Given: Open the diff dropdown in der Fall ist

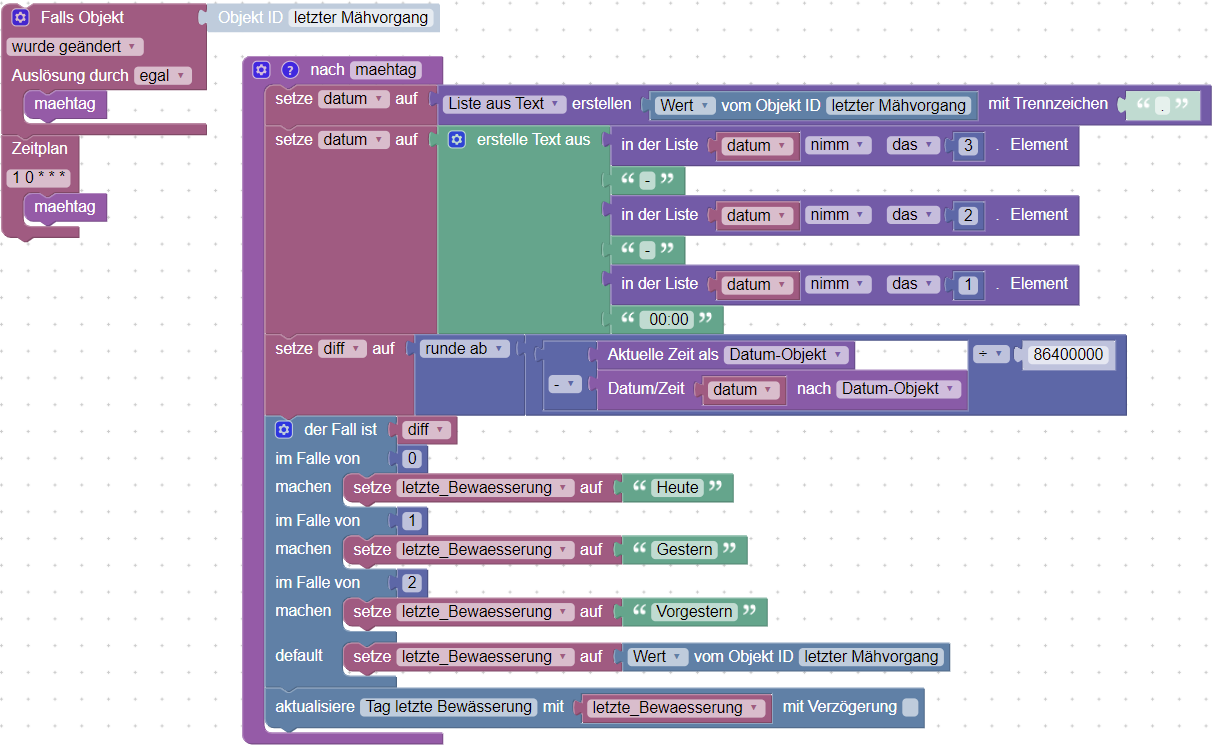Looking at the screenshot, I should [x=427, y=430].
